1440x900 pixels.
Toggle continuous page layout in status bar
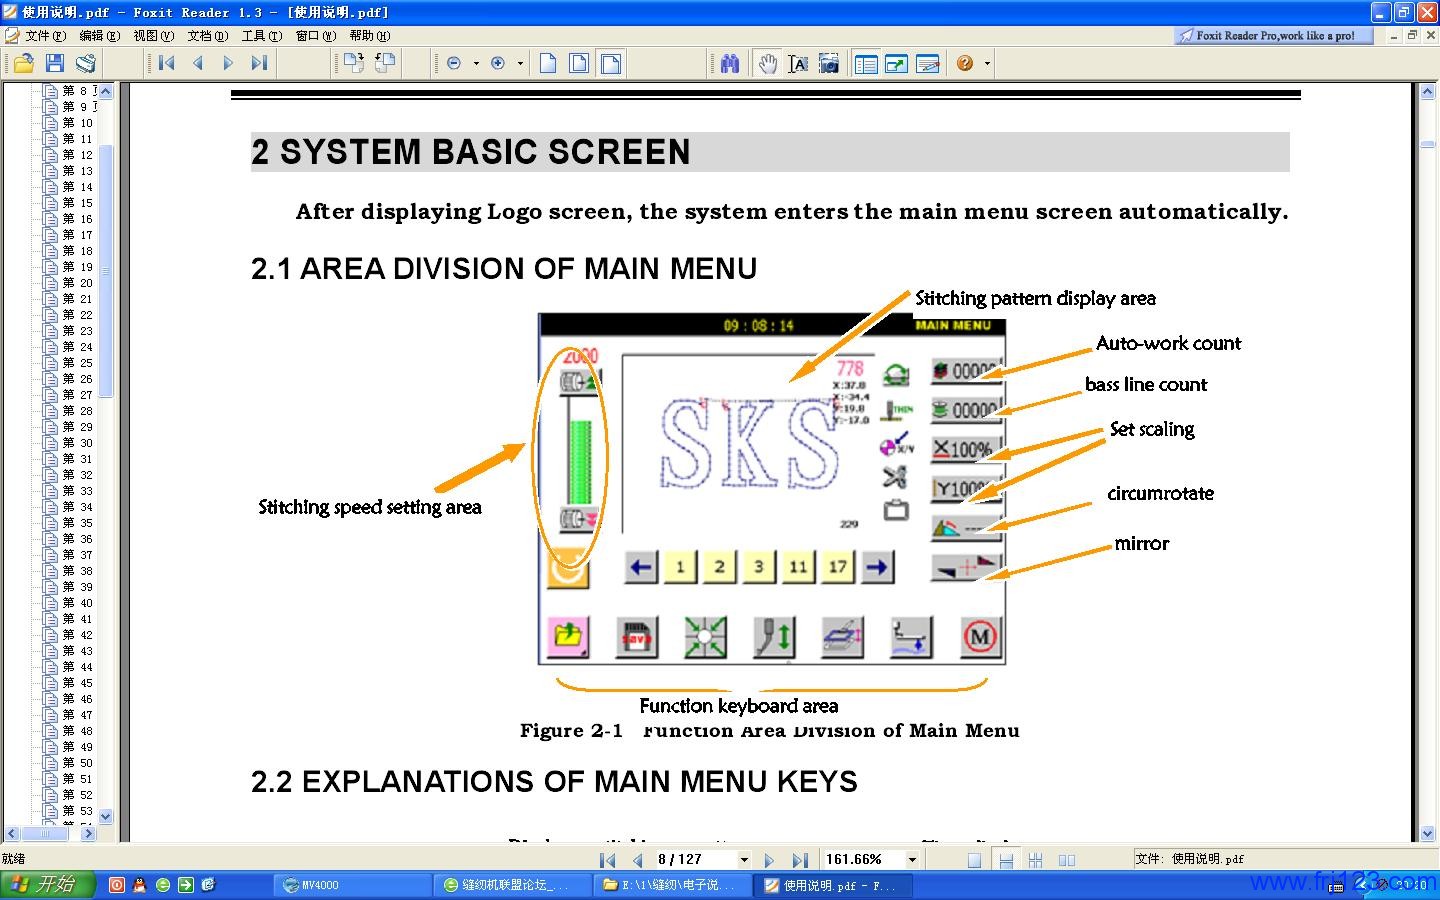pyautogui.click(x=1006, y=860)
